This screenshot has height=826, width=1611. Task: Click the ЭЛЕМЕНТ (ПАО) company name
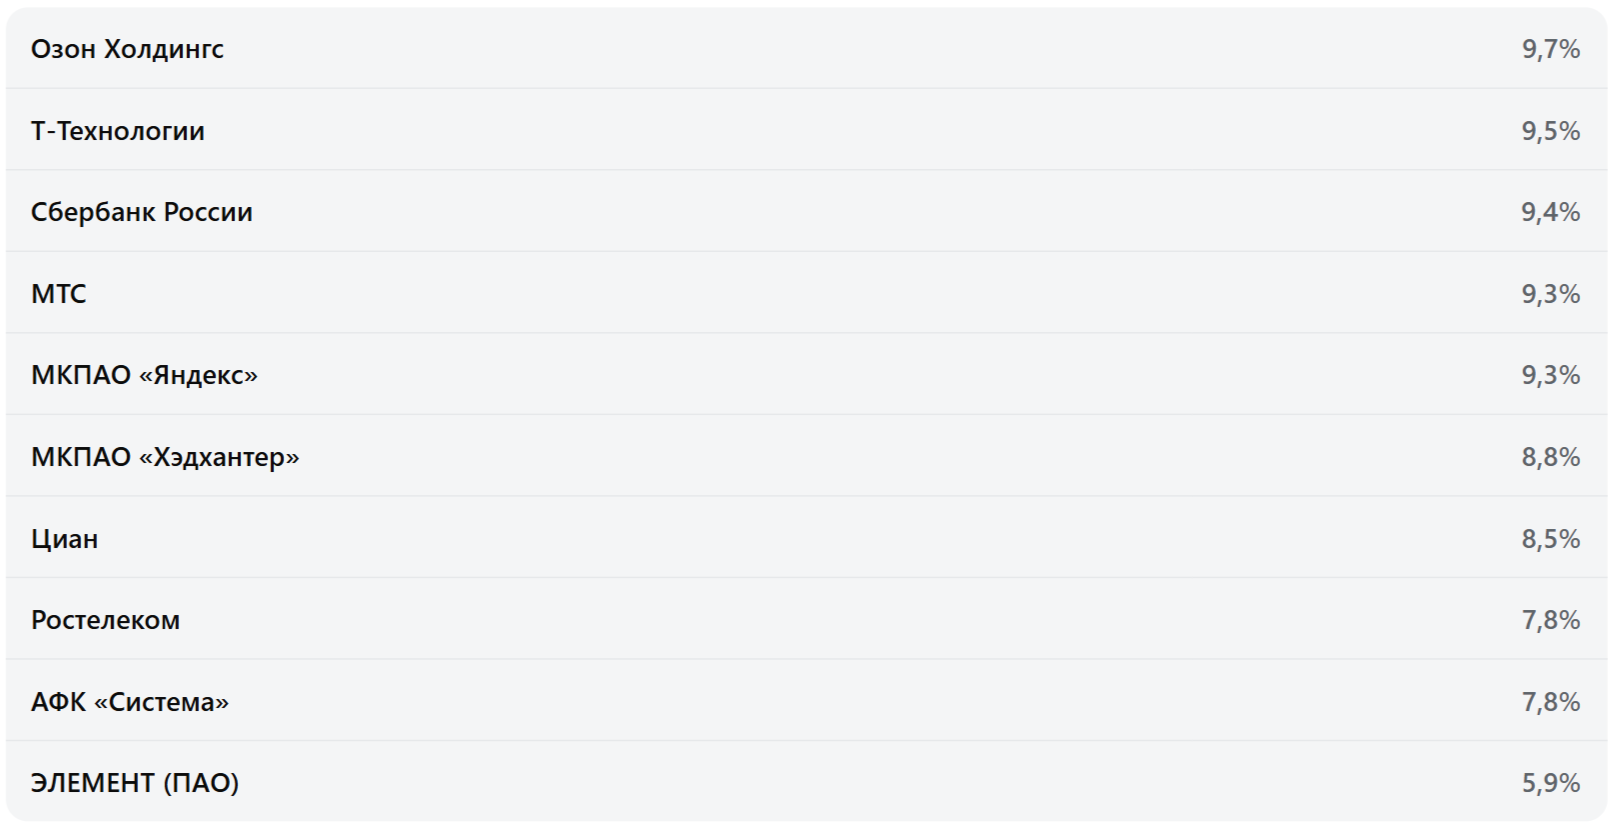[x=135, y=783]
